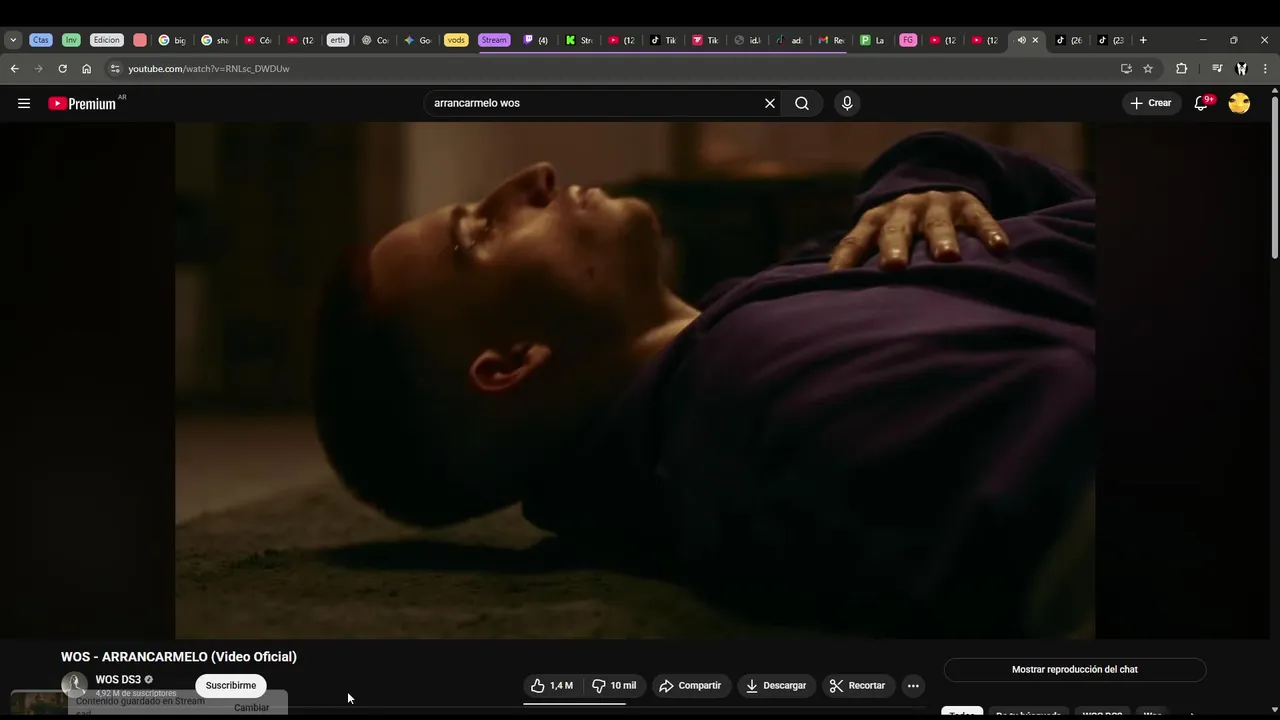Viewport: 1280px width, 720px height.
Task: Click the Compartir share button
Action: click(690, 685)
